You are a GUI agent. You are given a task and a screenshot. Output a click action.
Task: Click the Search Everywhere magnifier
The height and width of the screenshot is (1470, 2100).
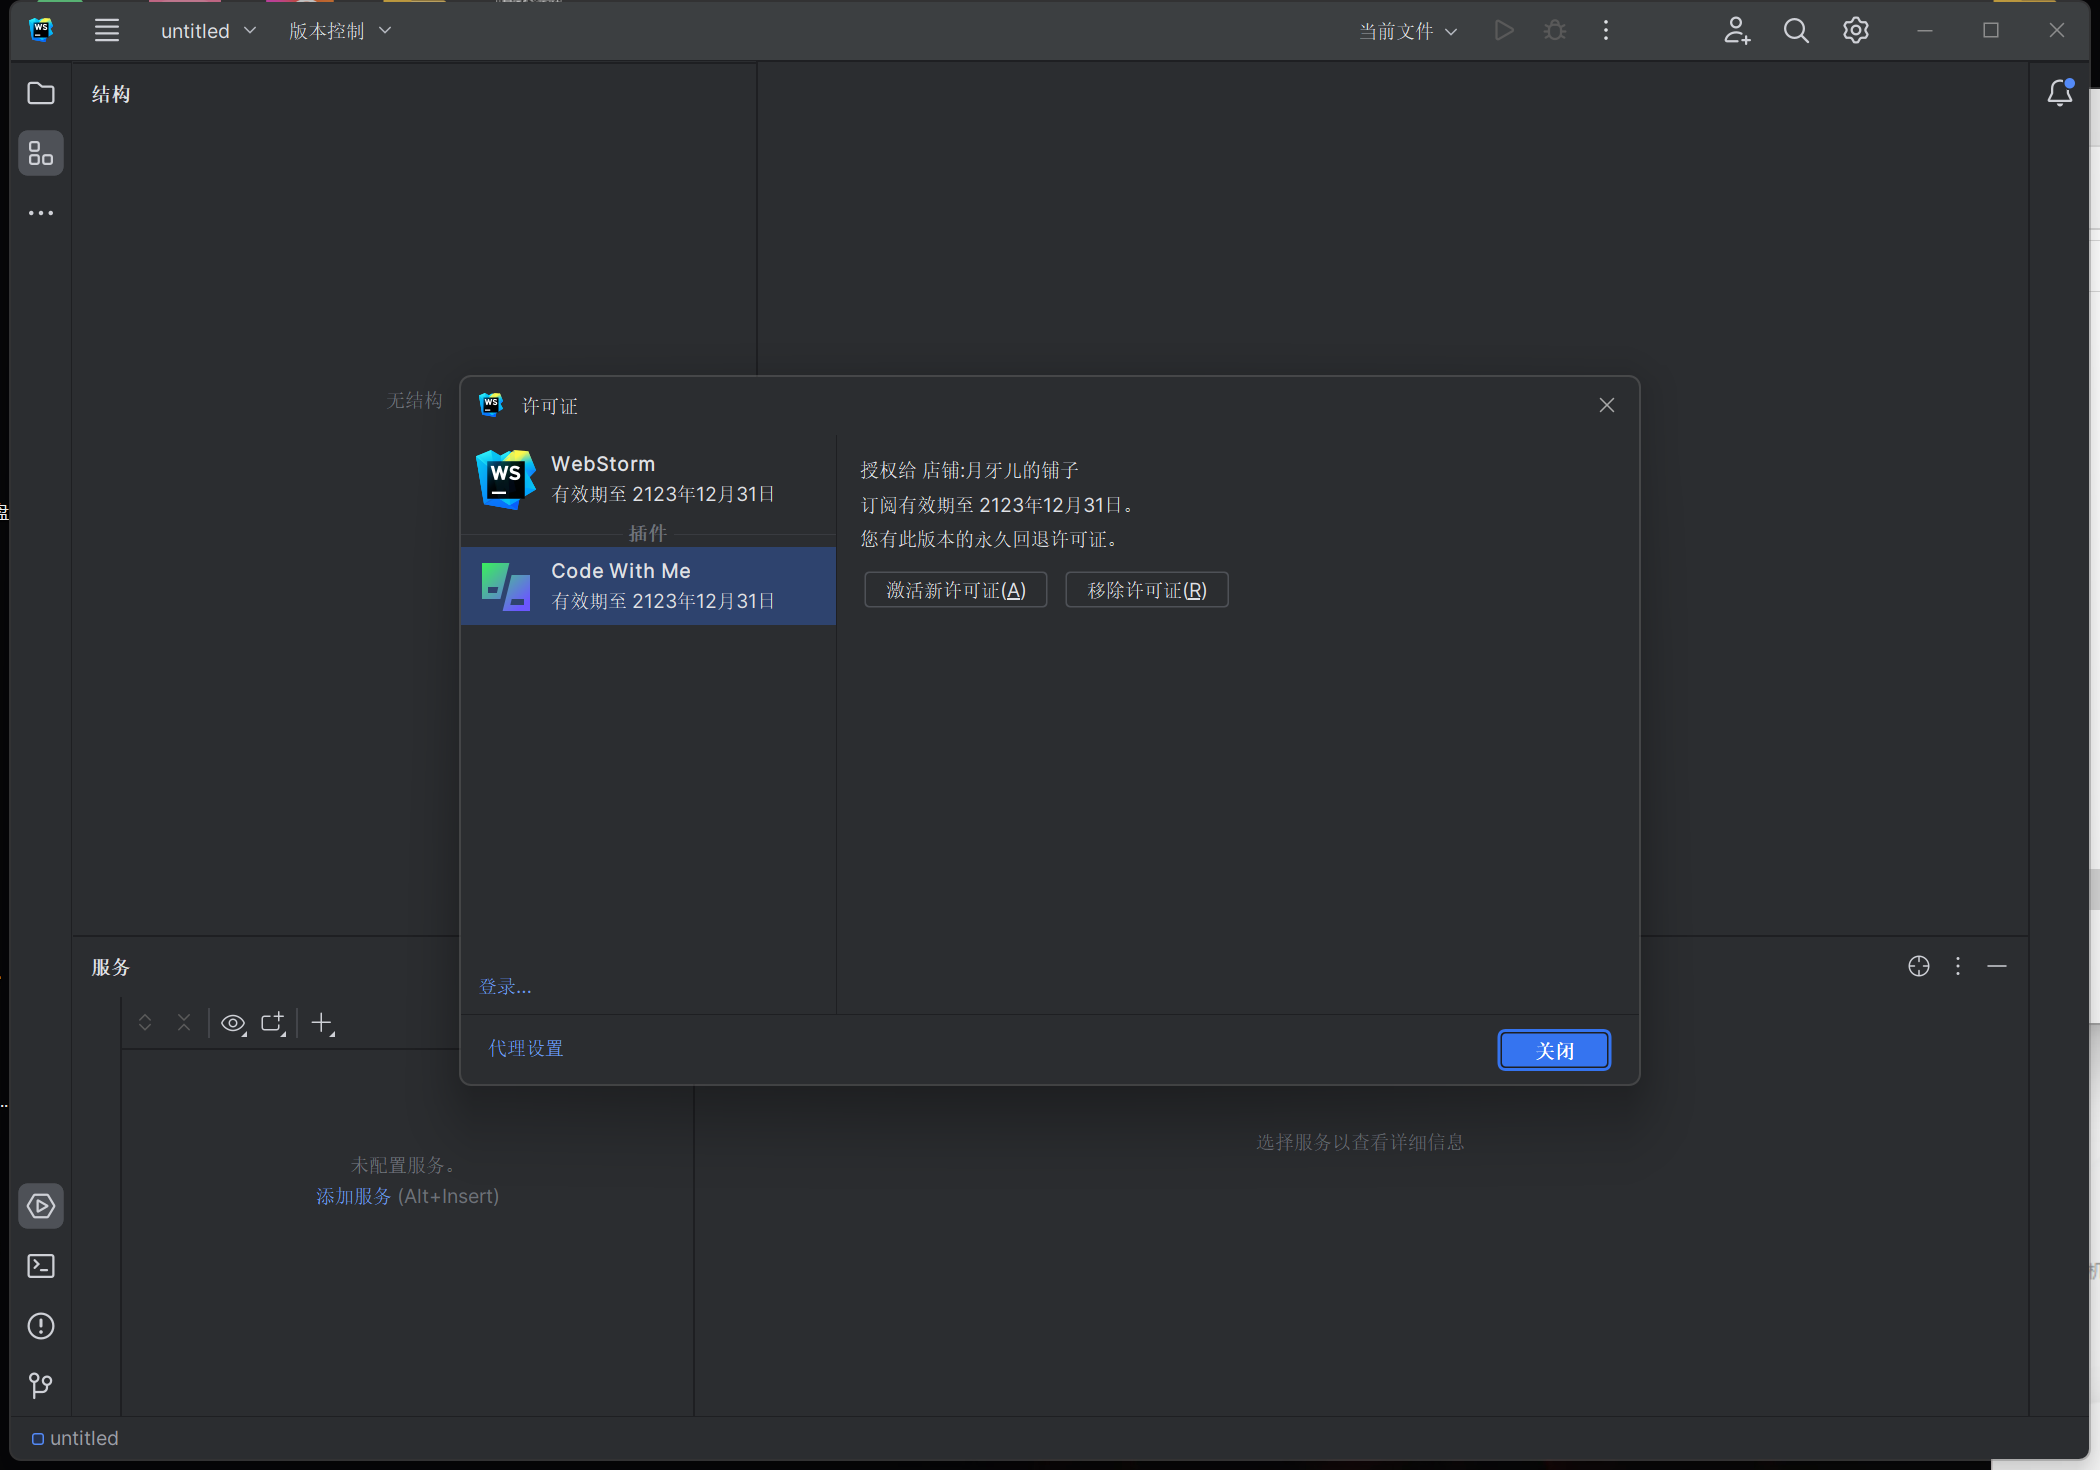[x=1796, y=31]
